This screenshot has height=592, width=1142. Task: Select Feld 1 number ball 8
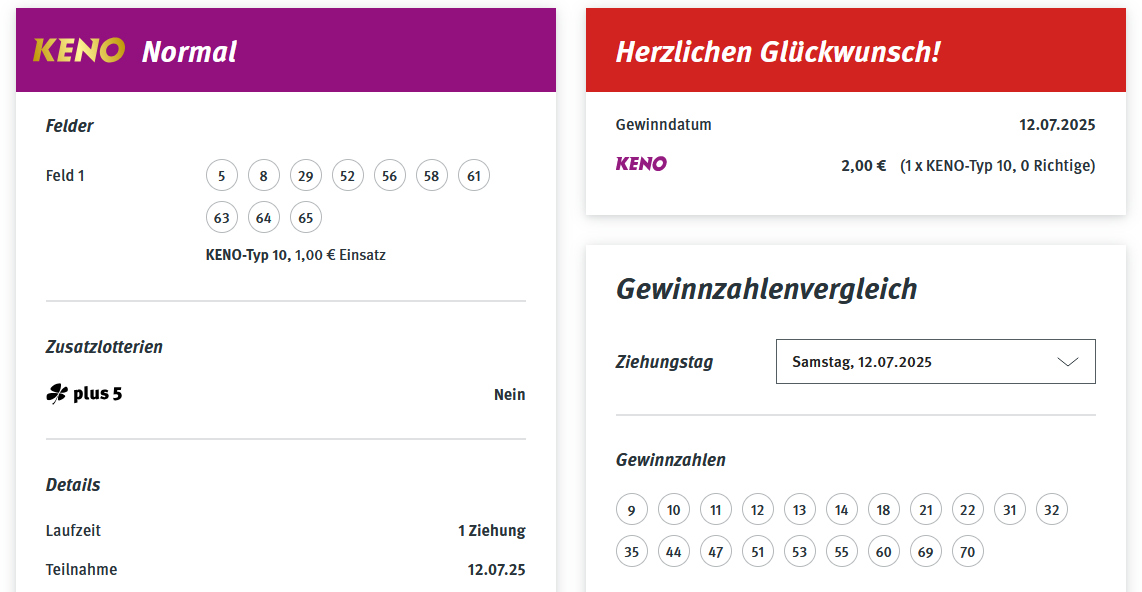pos(264,175)
